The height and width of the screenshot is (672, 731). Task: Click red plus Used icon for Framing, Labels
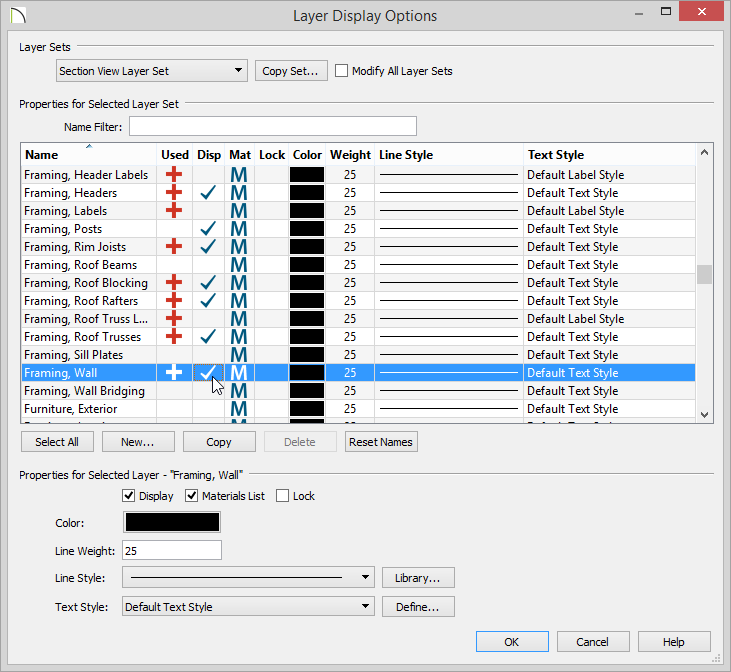point(174,210)
